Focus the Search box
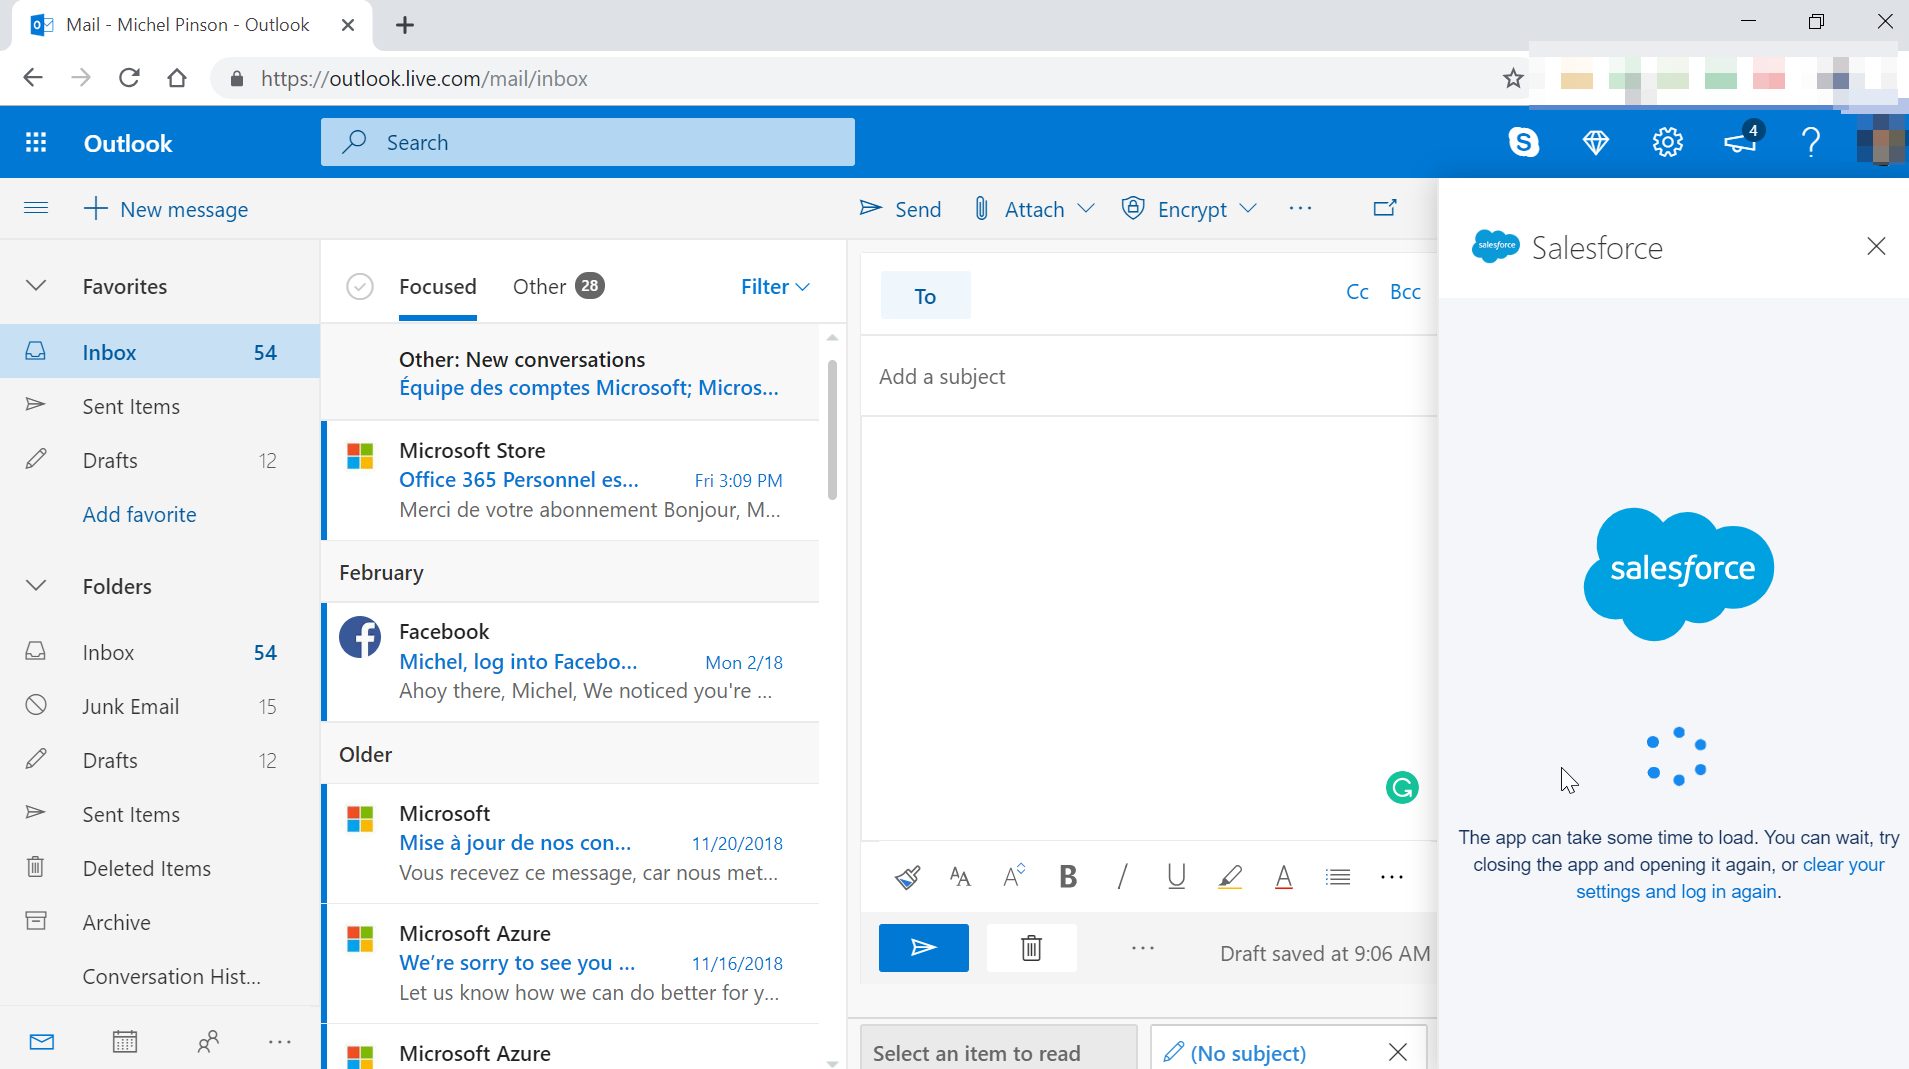The height and width of the screenshot is (1069, 1909). pyautogui.click(x=588, y=142)
